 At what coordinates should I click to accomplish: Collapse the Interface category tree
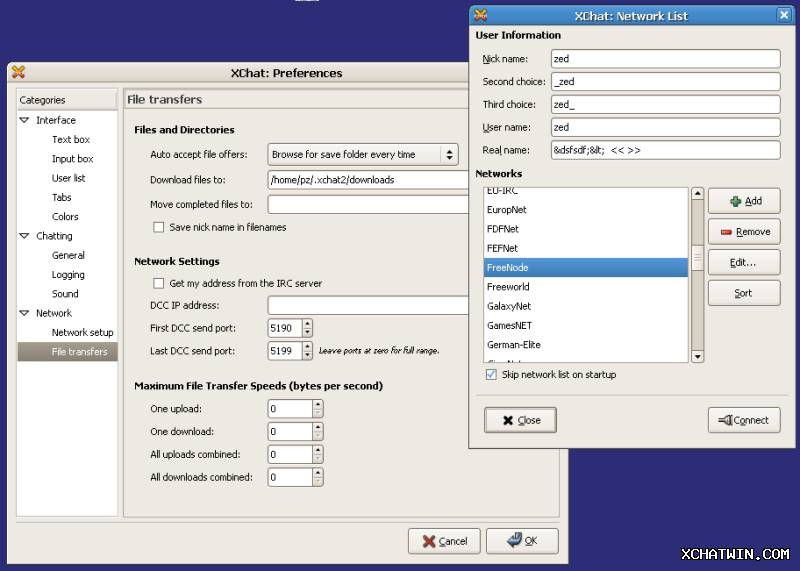pyautogui.click(x=24, y=120)
